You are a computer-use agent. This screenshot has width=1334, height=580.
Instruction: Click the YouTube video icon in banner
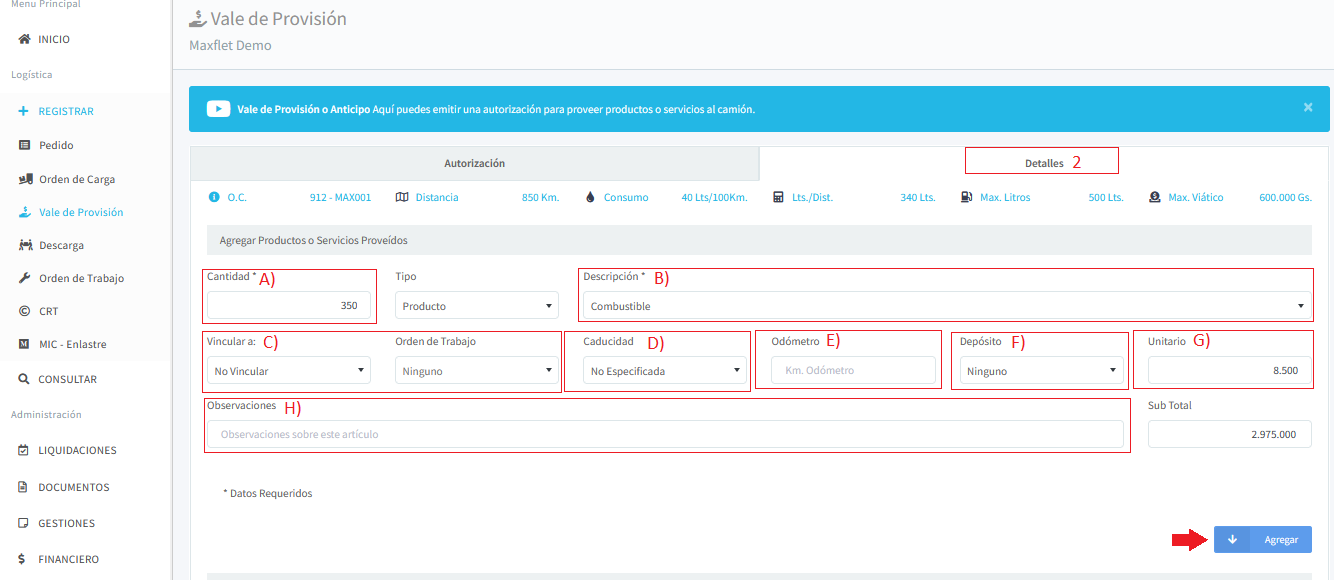[219, 109]
